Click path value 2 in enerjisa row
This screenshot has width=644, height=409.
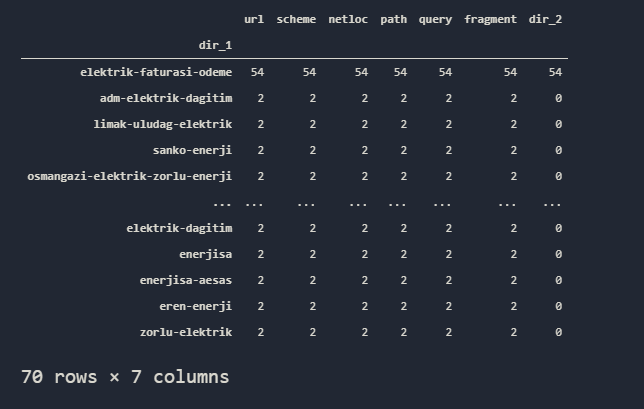coord(403,254)
